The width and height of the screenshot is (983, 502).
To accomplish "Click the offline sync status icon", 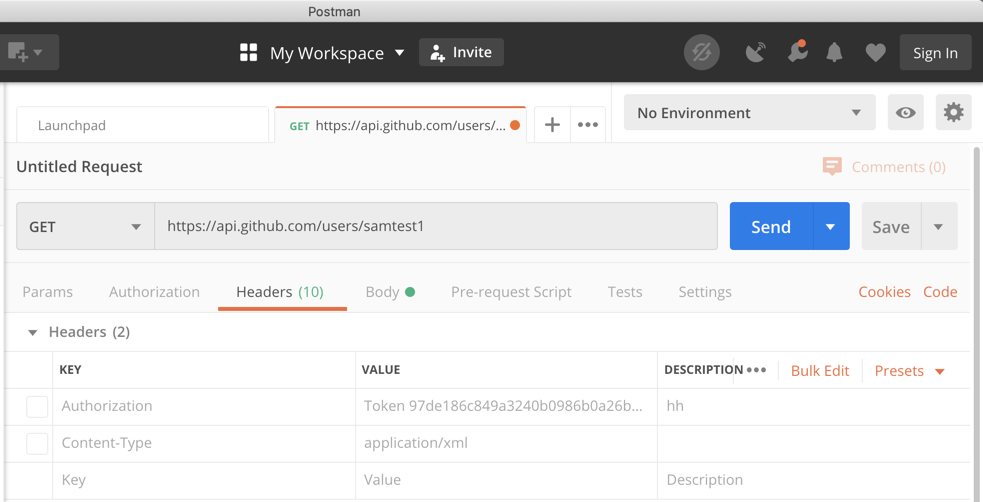I will click(x=702, y=53).
